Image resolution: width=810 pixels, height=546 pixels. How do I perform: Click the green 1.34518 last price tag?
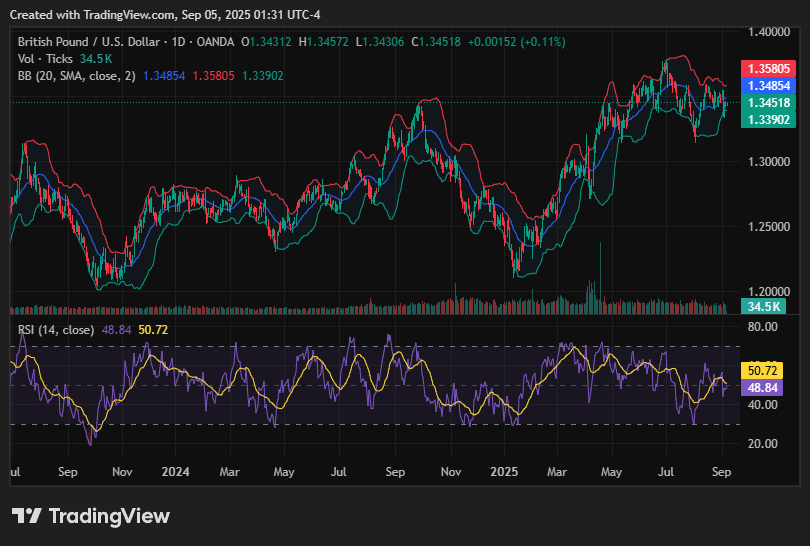768,103
